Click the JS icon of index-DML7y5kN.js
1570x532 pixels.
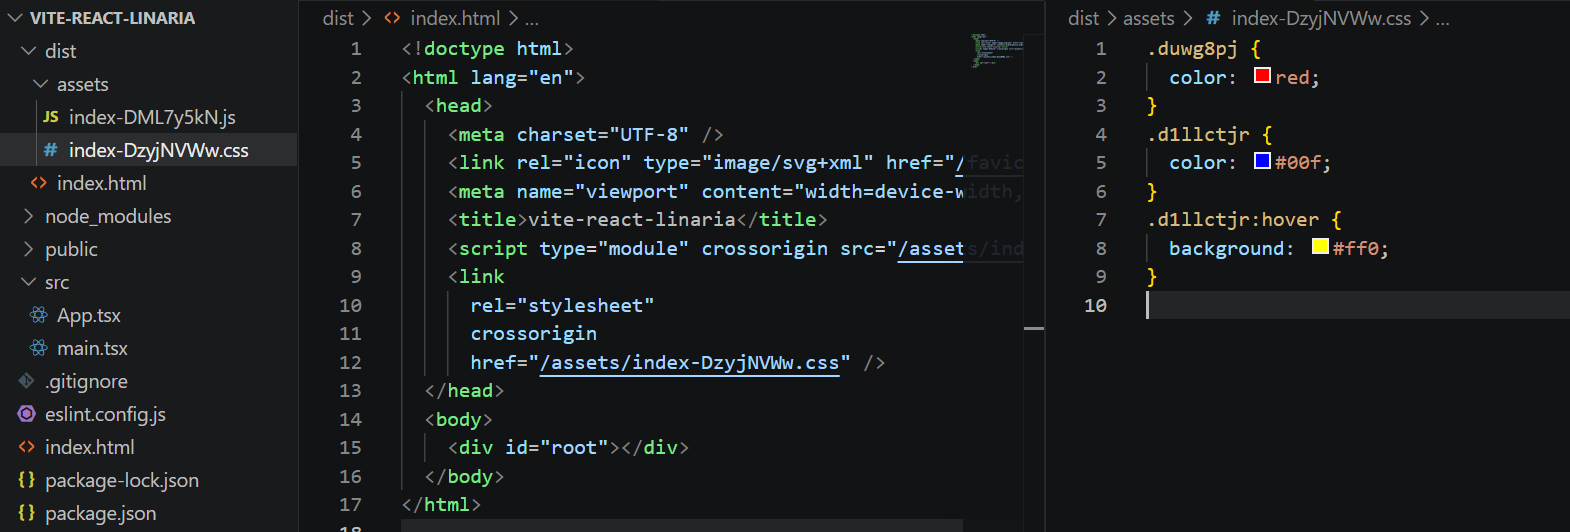pyautogui.click(x=51, y=117)
